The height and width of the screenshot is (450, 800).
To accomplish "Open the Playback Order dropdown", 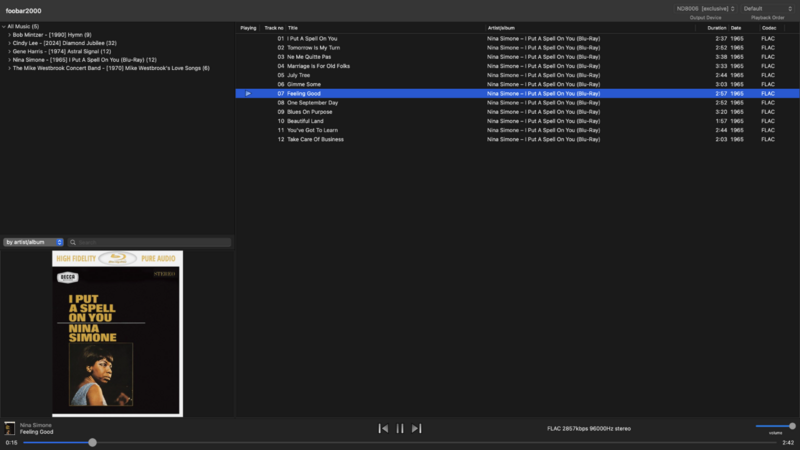I will 767,9.
